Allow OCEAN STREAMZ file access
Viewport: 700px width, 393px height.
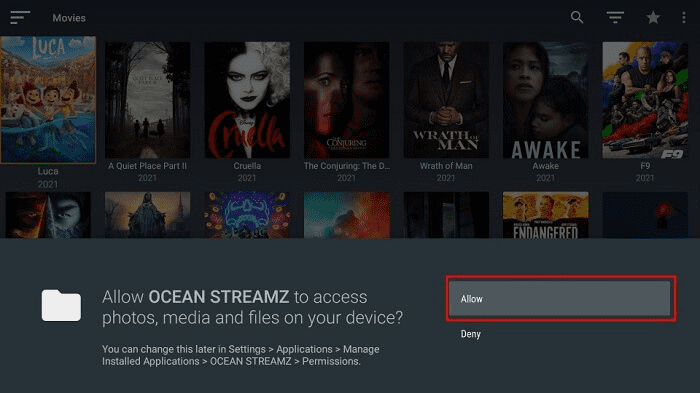(560, 299)
